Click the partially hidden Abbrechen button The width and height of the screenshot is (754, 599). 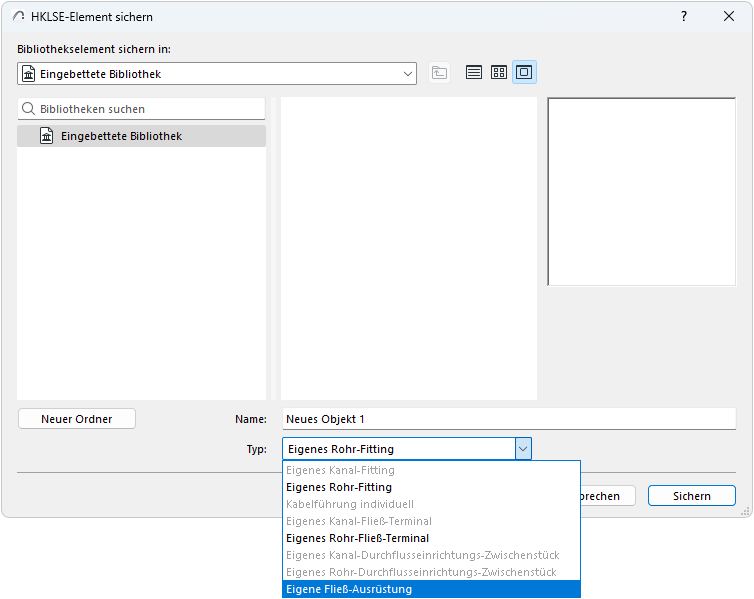coord(608,496)
